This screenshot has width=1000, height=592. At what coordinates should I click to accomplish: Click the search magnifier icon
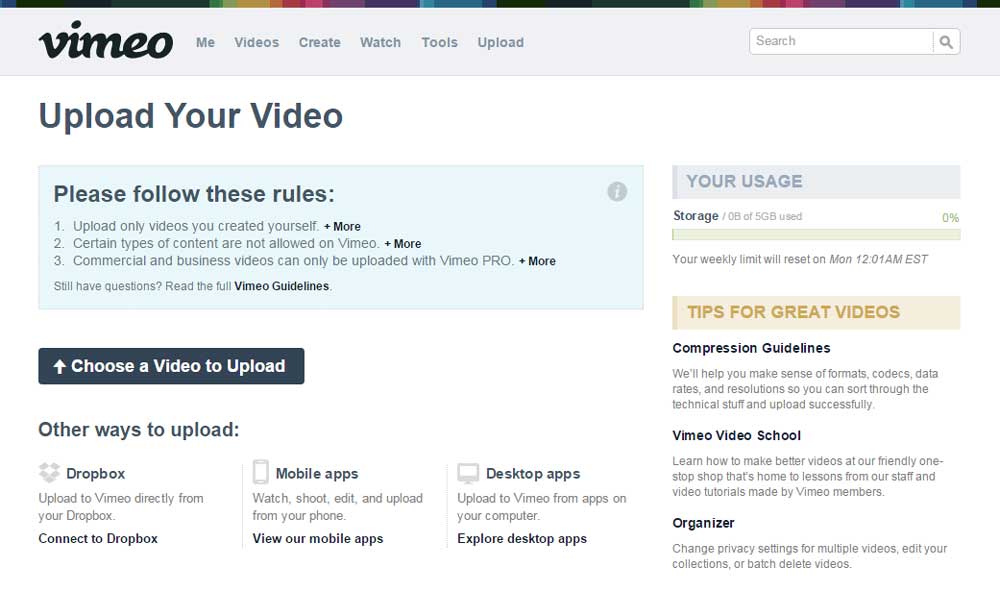(x=946, y=42)
